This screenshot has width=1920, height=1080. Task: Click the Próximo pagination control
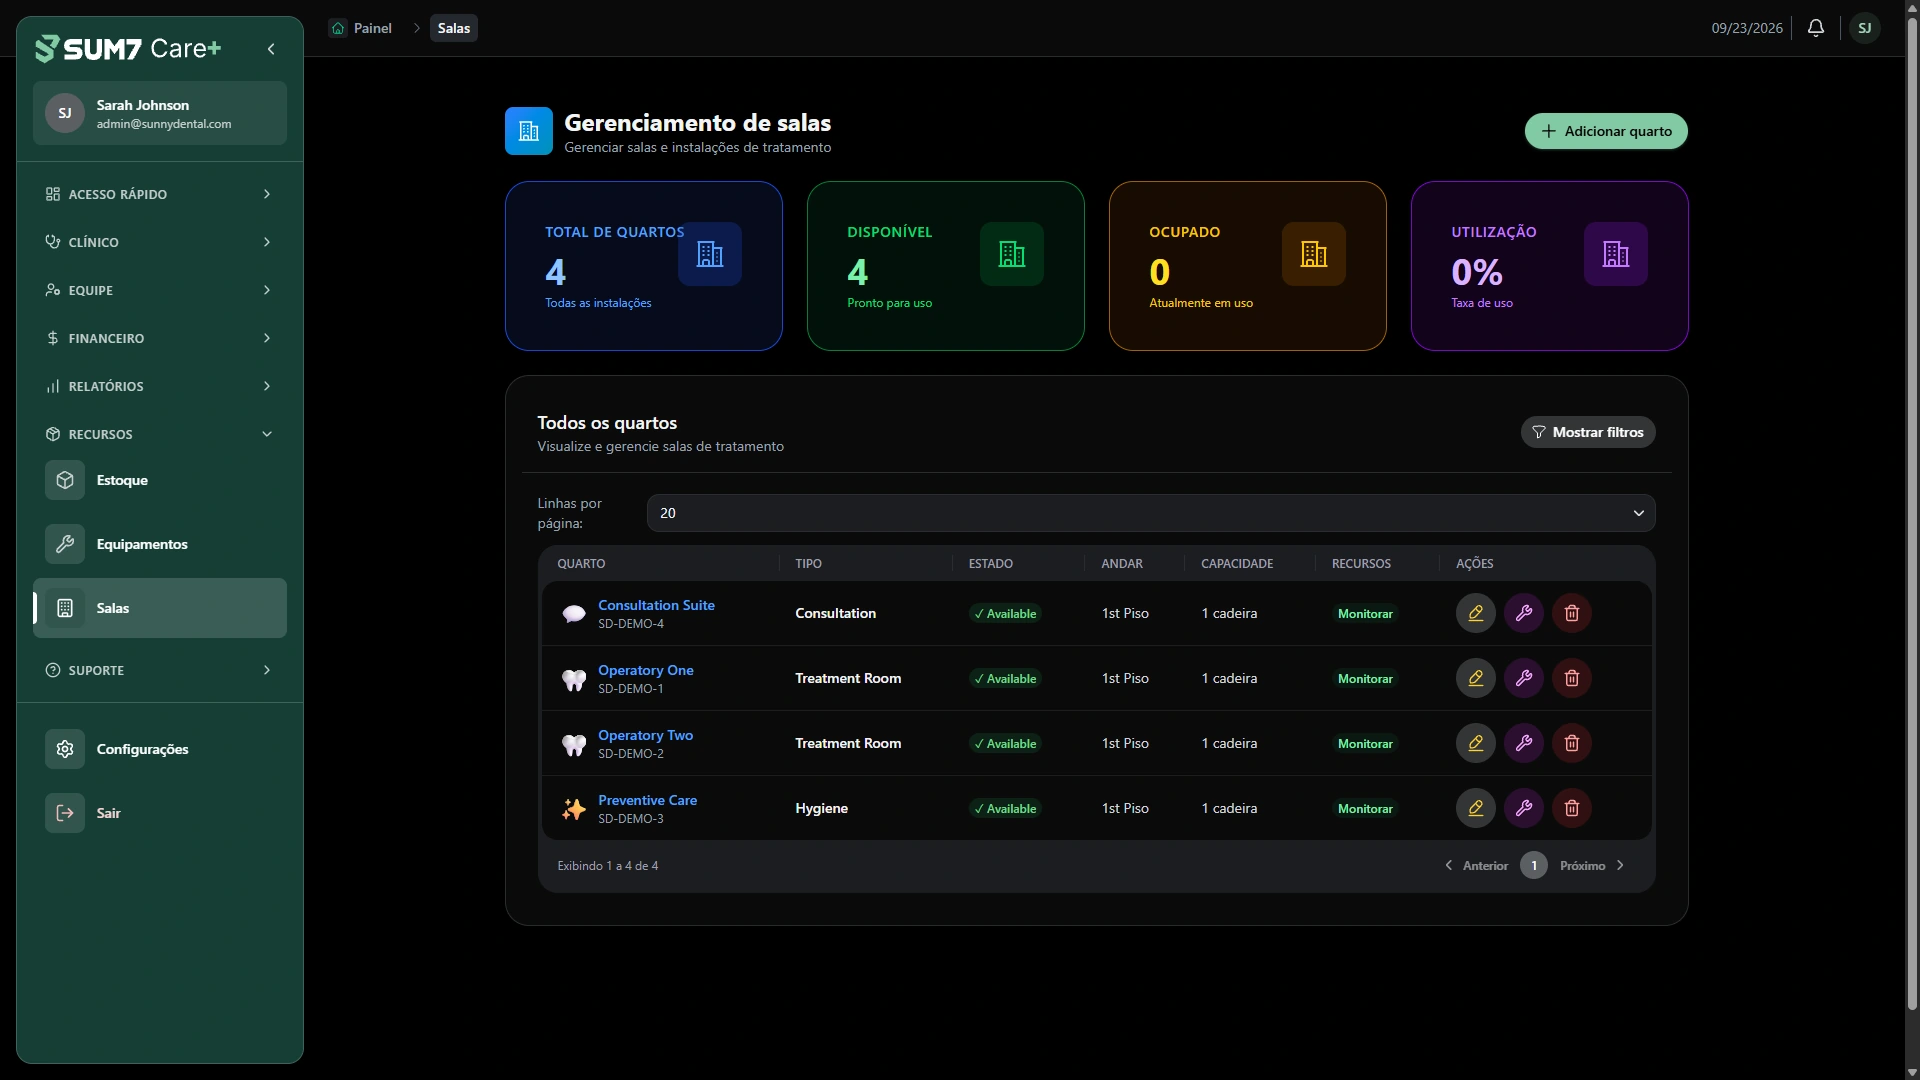pos(1592,866)
